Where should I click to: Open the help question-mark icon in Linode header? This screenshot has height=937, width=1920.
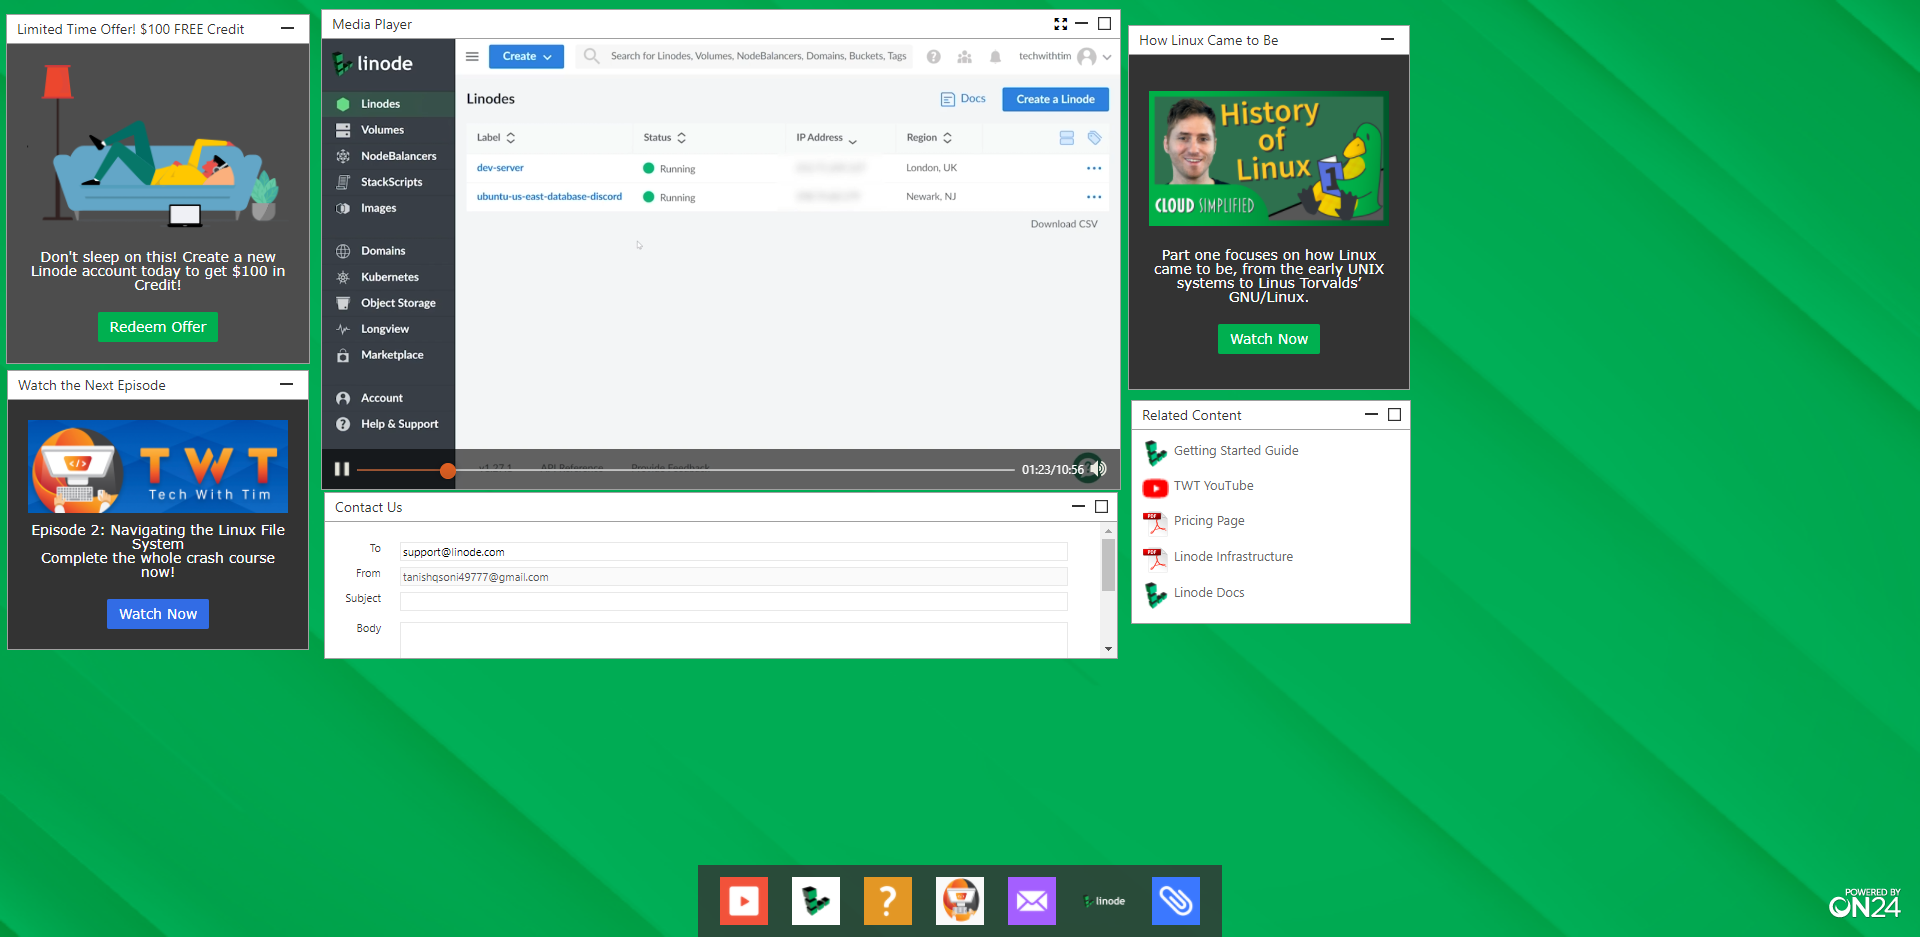pos(933,57)
